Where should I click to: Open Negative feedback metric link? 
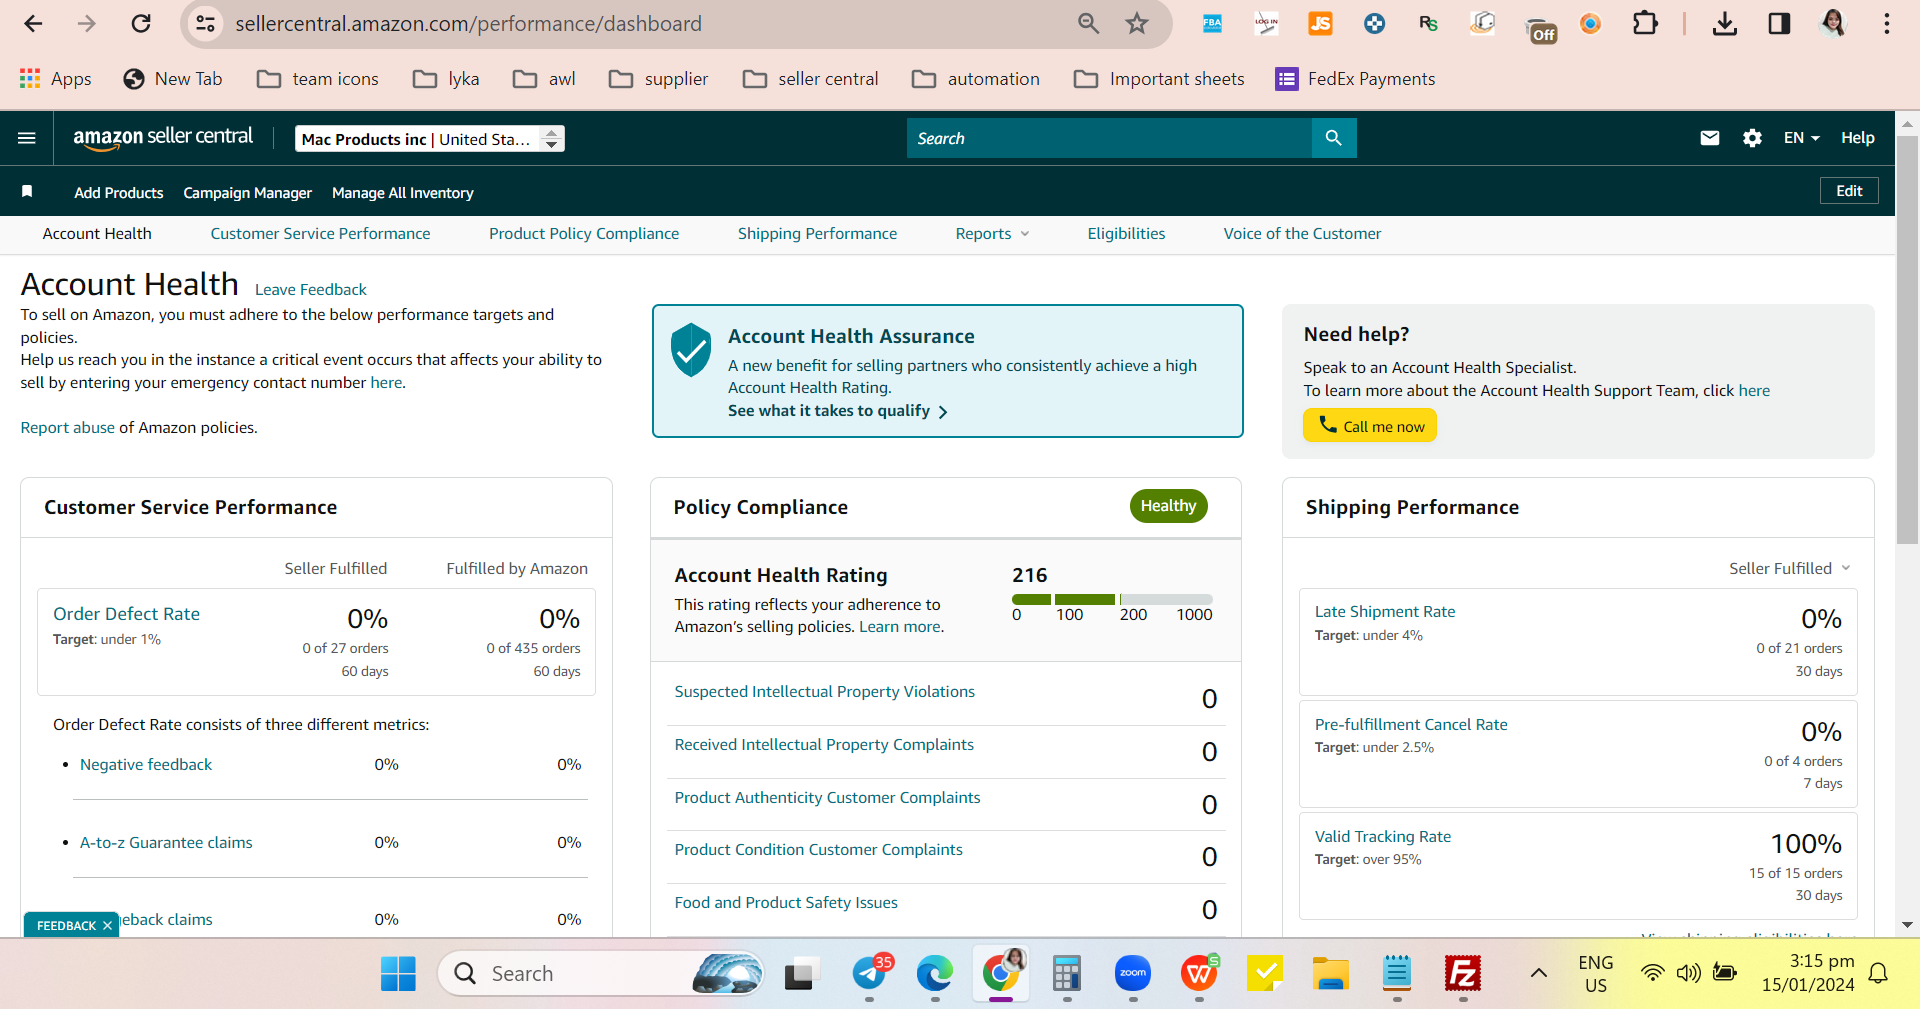146,765
